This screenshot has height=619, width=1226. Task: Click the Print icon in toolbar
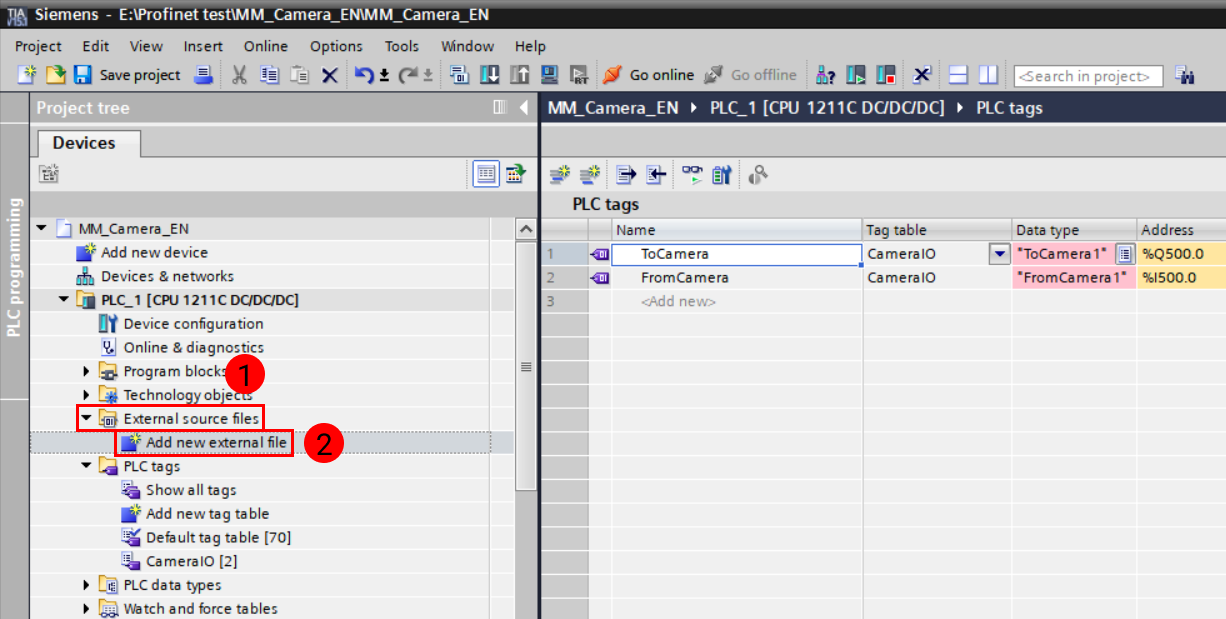pyautogui.click(x=203, y=75)
